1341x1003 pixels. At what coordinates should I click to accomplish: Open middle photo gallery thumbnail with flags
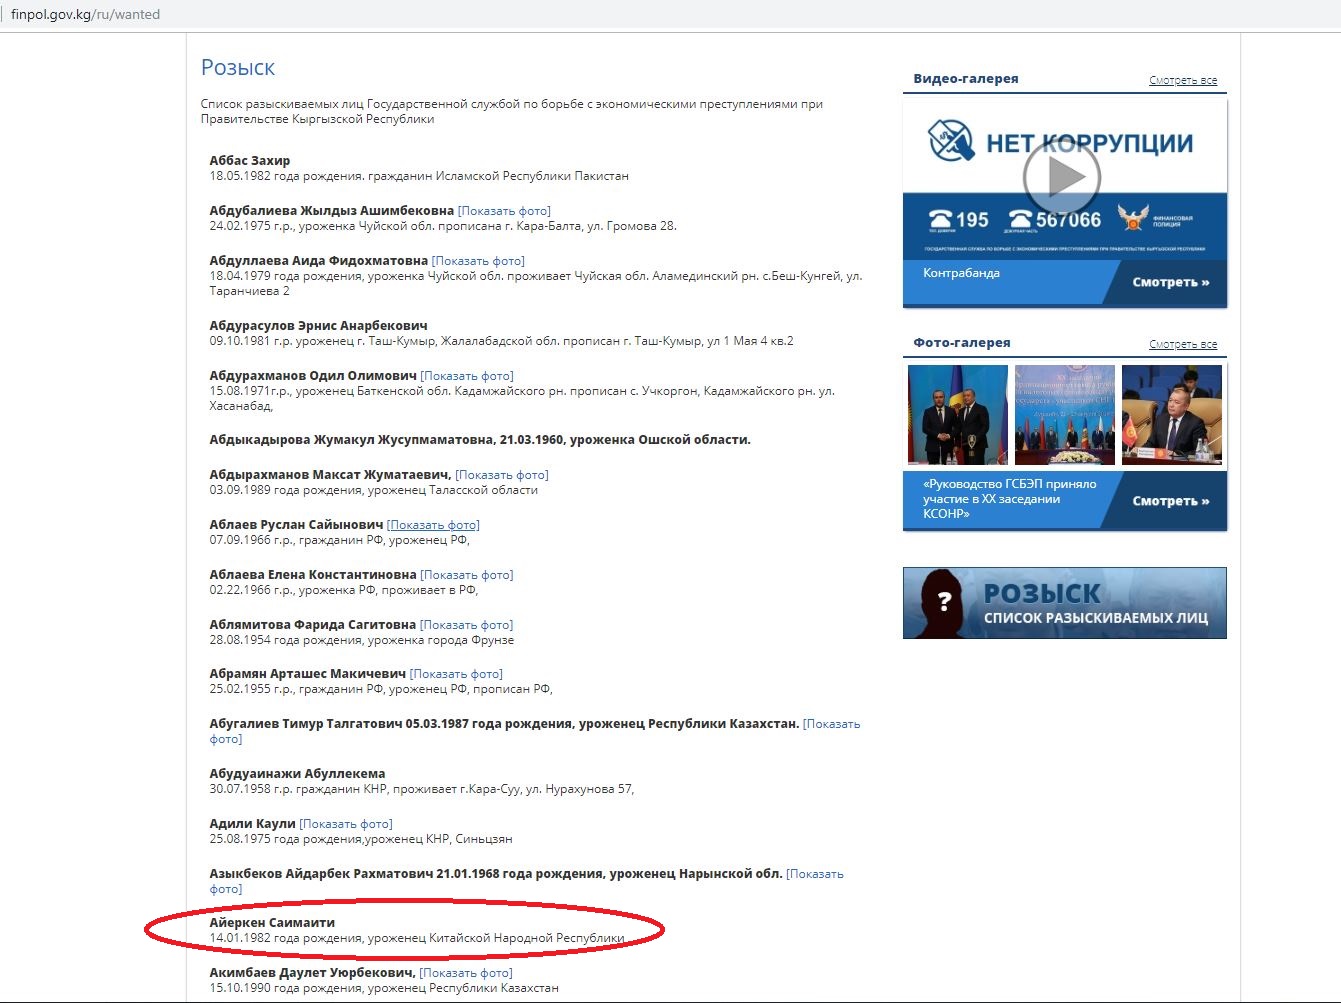pos(1064,415)
